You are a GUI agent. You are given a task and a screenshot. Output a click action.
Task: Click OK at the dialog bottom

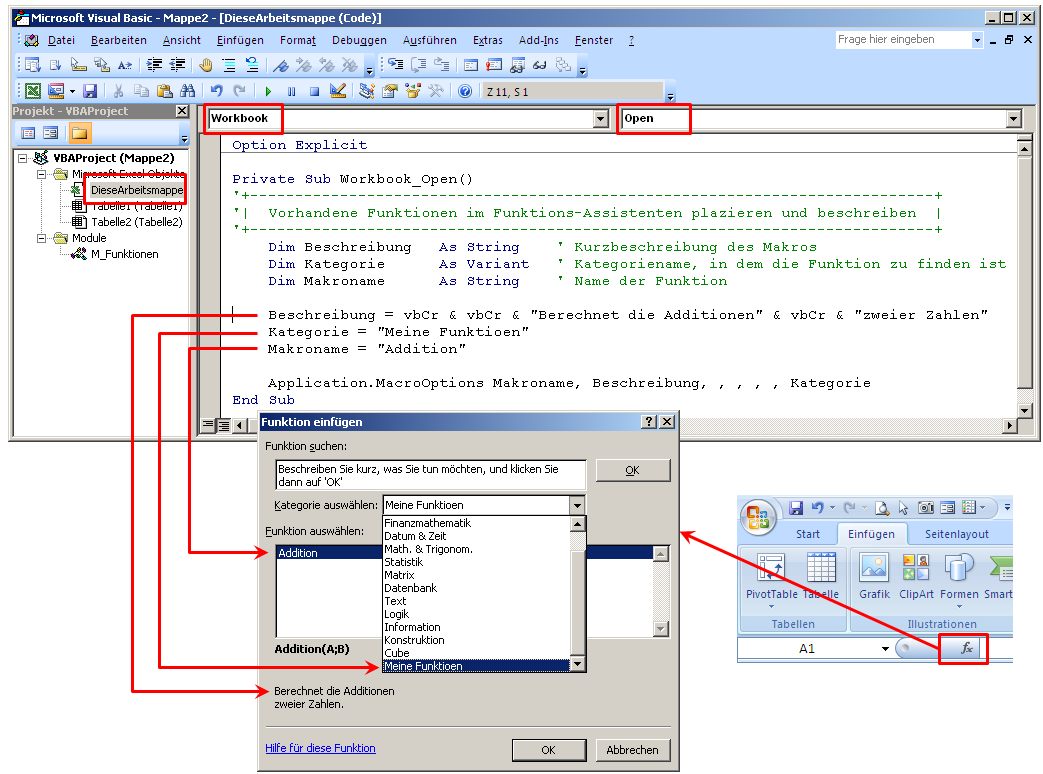549,750
